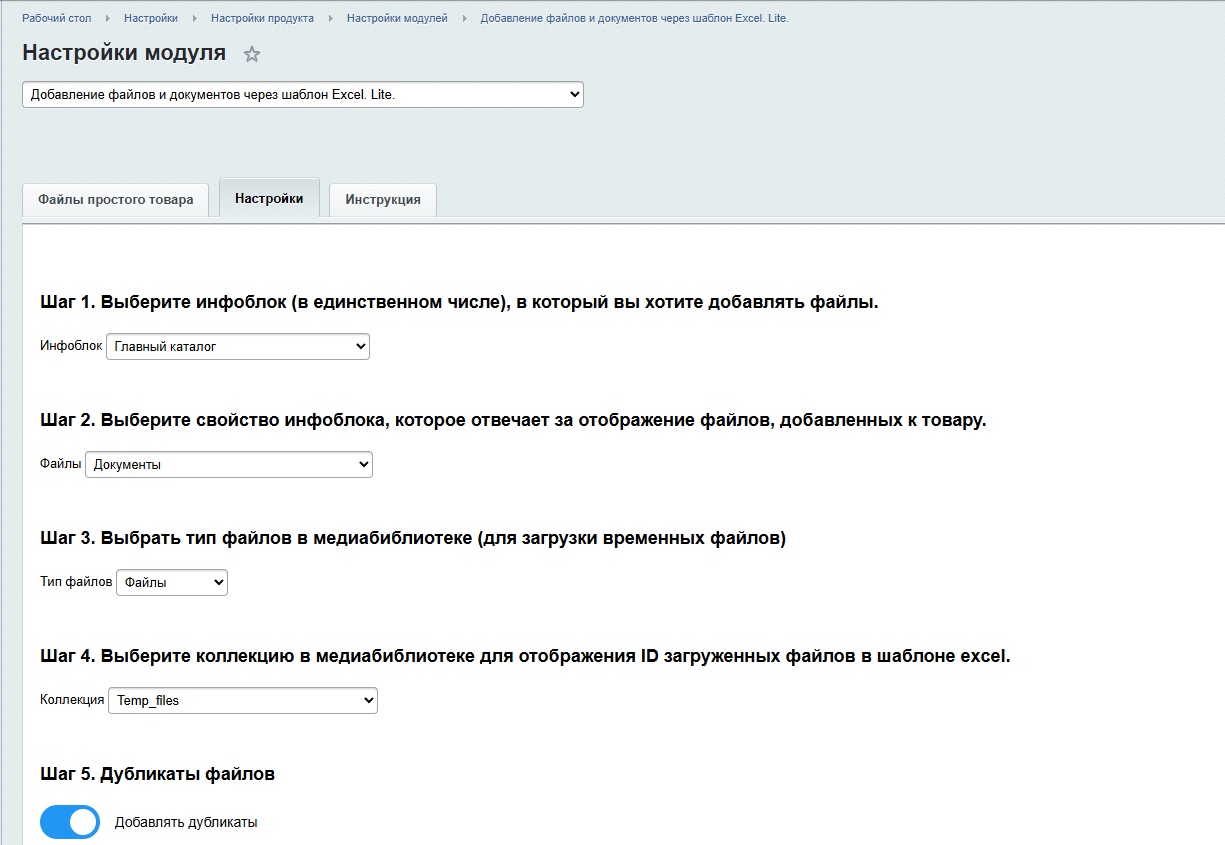Open the Инструкция tab
This screenshot has height=845, width=1225.
point(383,199)
